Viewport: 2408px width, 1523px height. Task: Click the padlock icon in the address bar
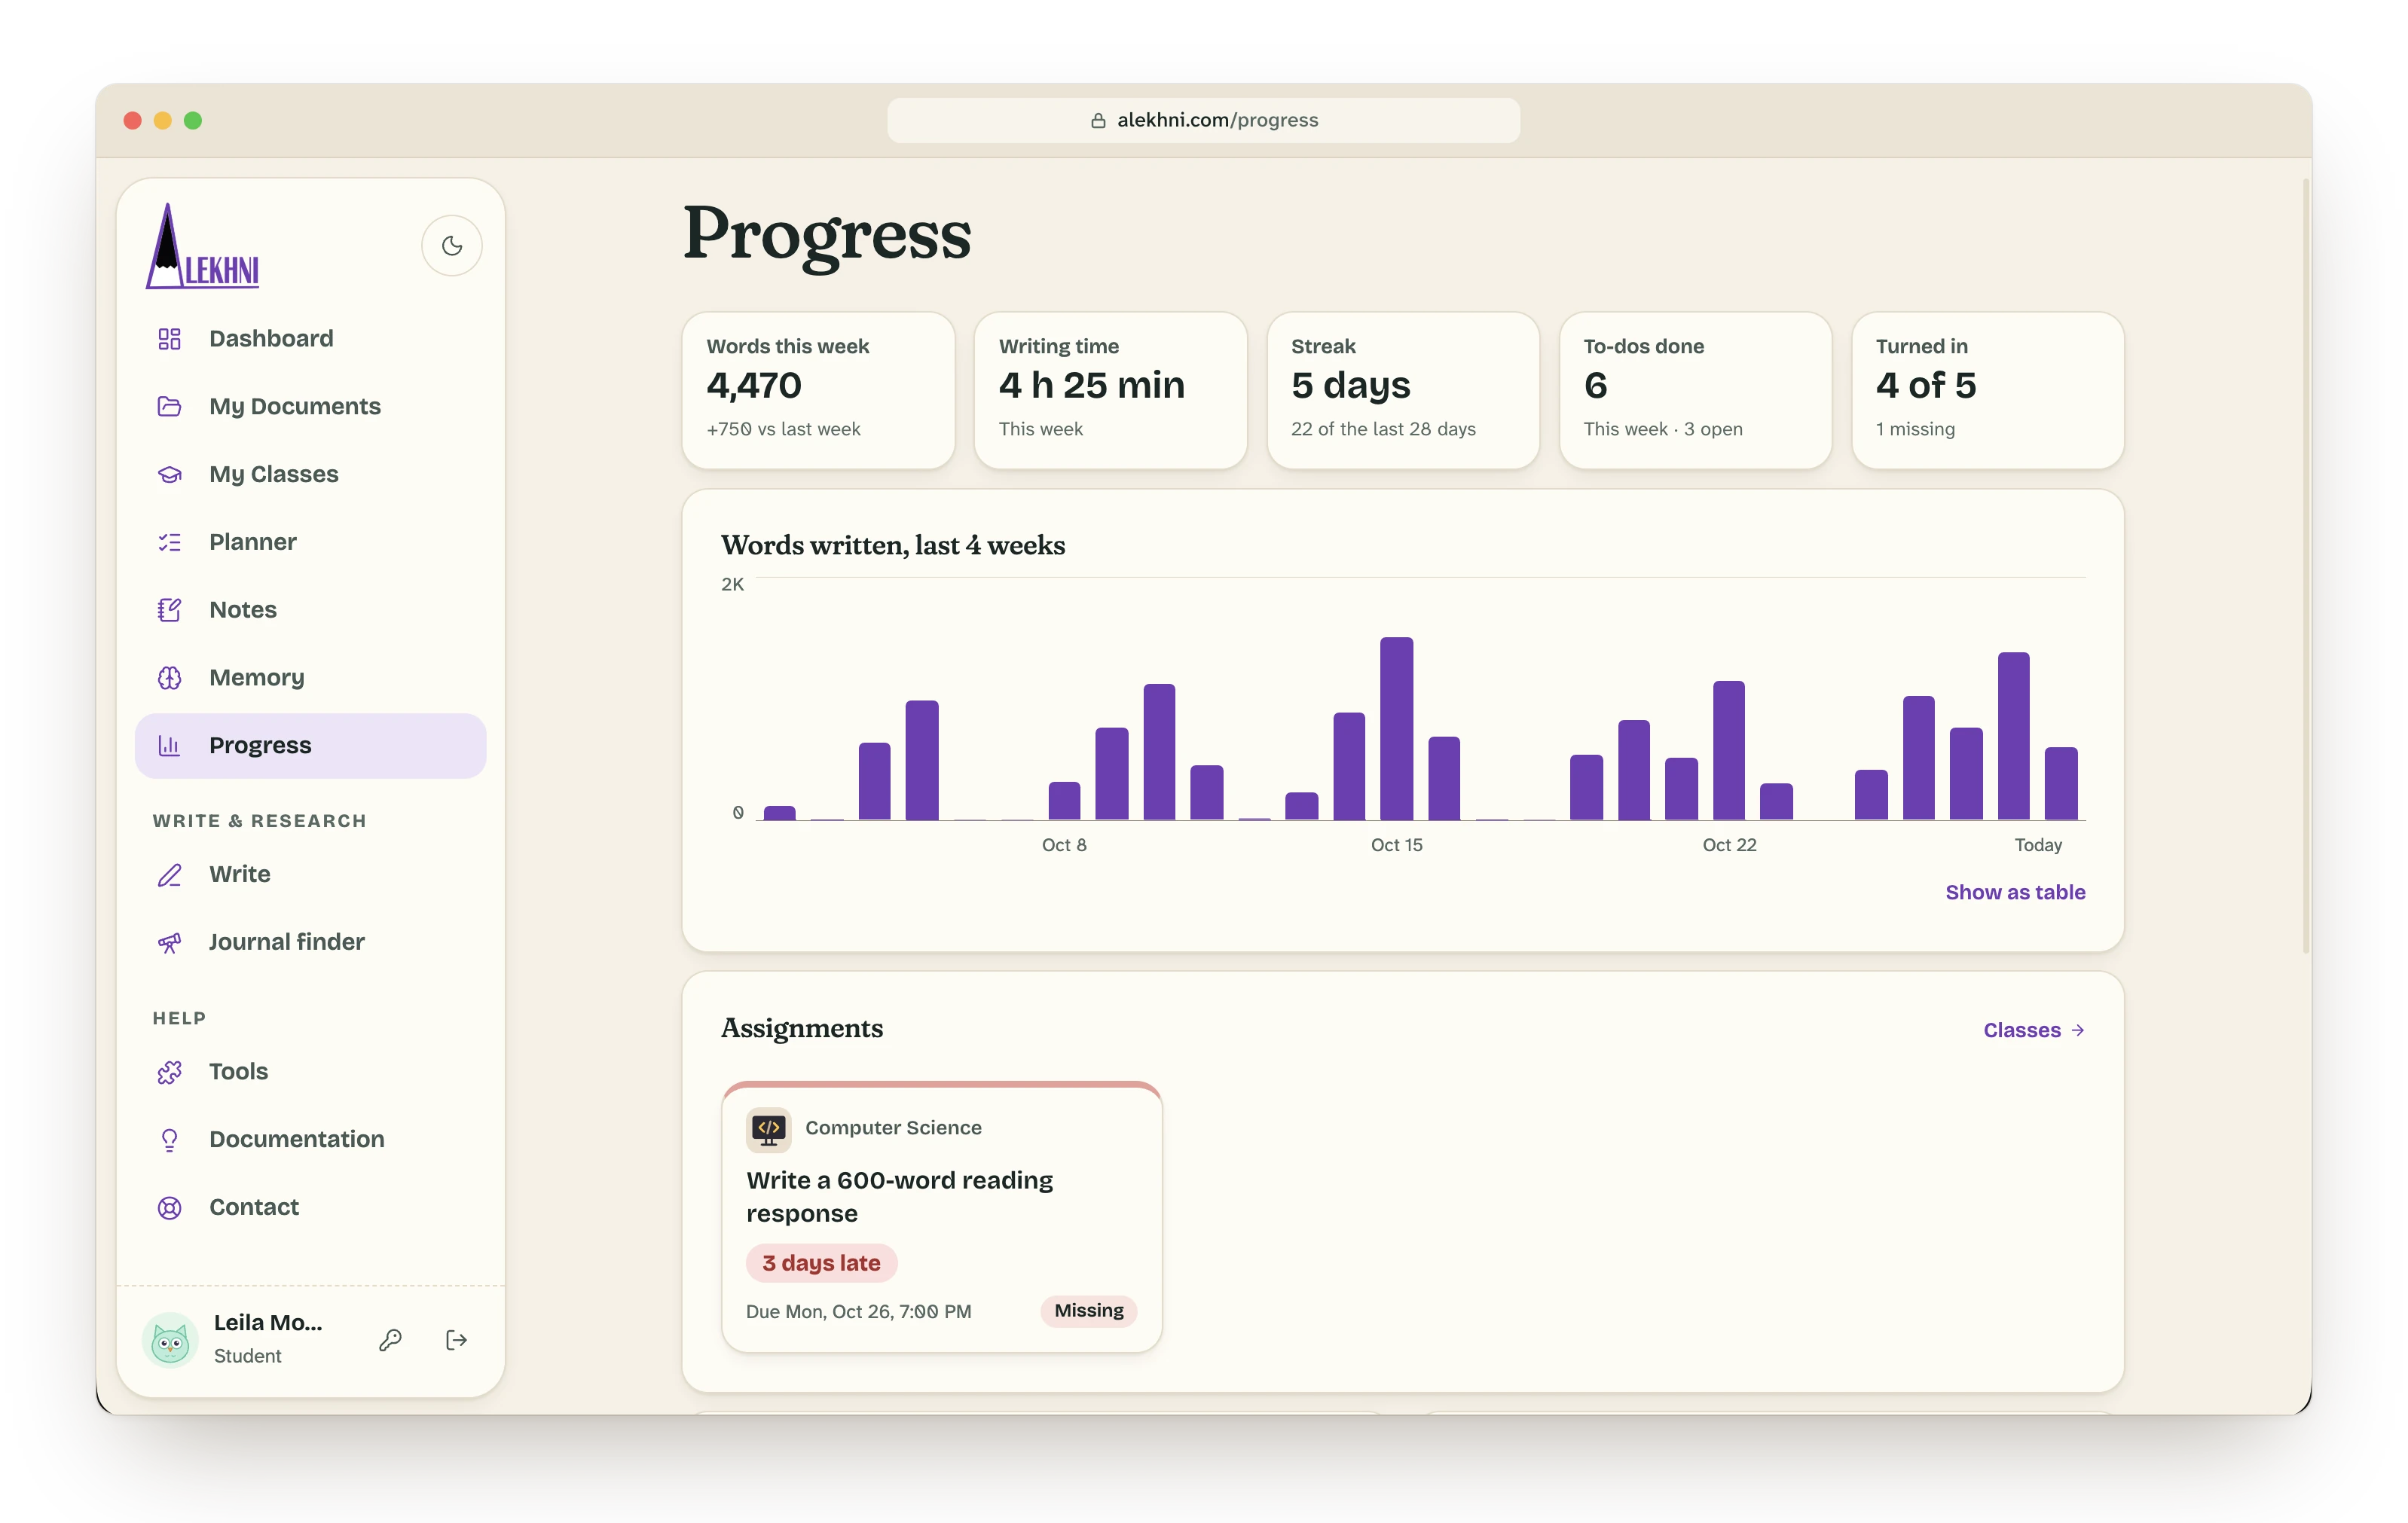[1097, 120]
